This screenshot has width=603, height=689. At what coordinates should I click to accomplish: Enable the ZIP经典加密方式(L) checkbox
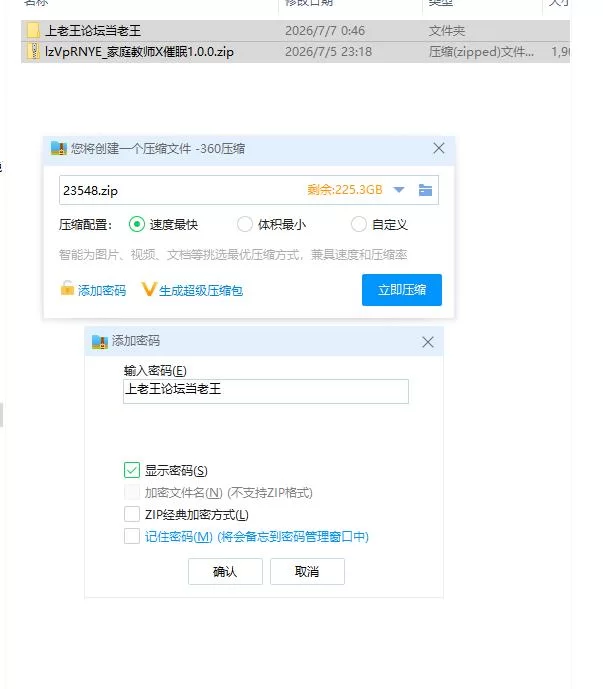tap(132, 514)
